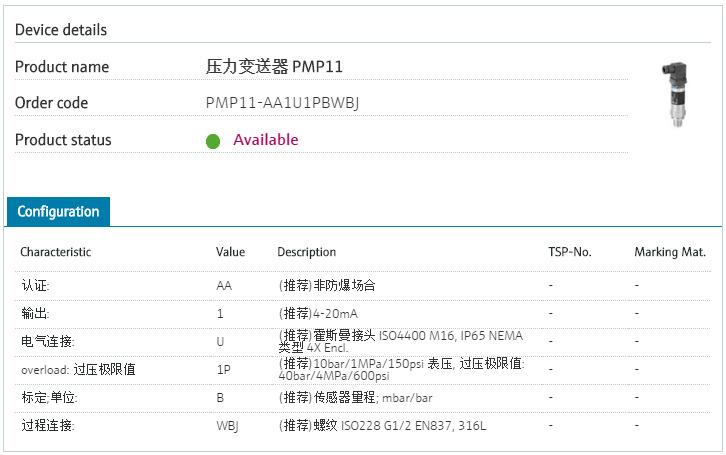Select the overload 过压极限值 row label
This screenshot has width=726, height=455.
tap(78, 370)
